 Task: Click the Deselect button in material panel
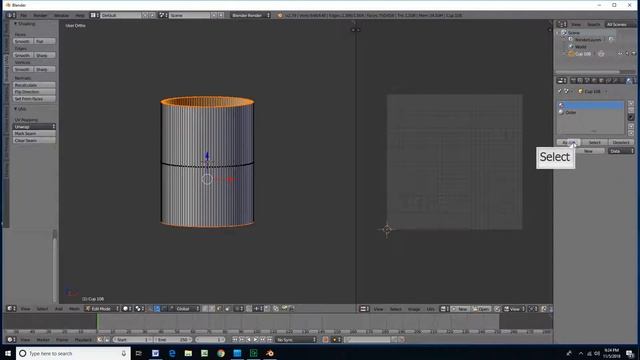click(x=621, y=142)
